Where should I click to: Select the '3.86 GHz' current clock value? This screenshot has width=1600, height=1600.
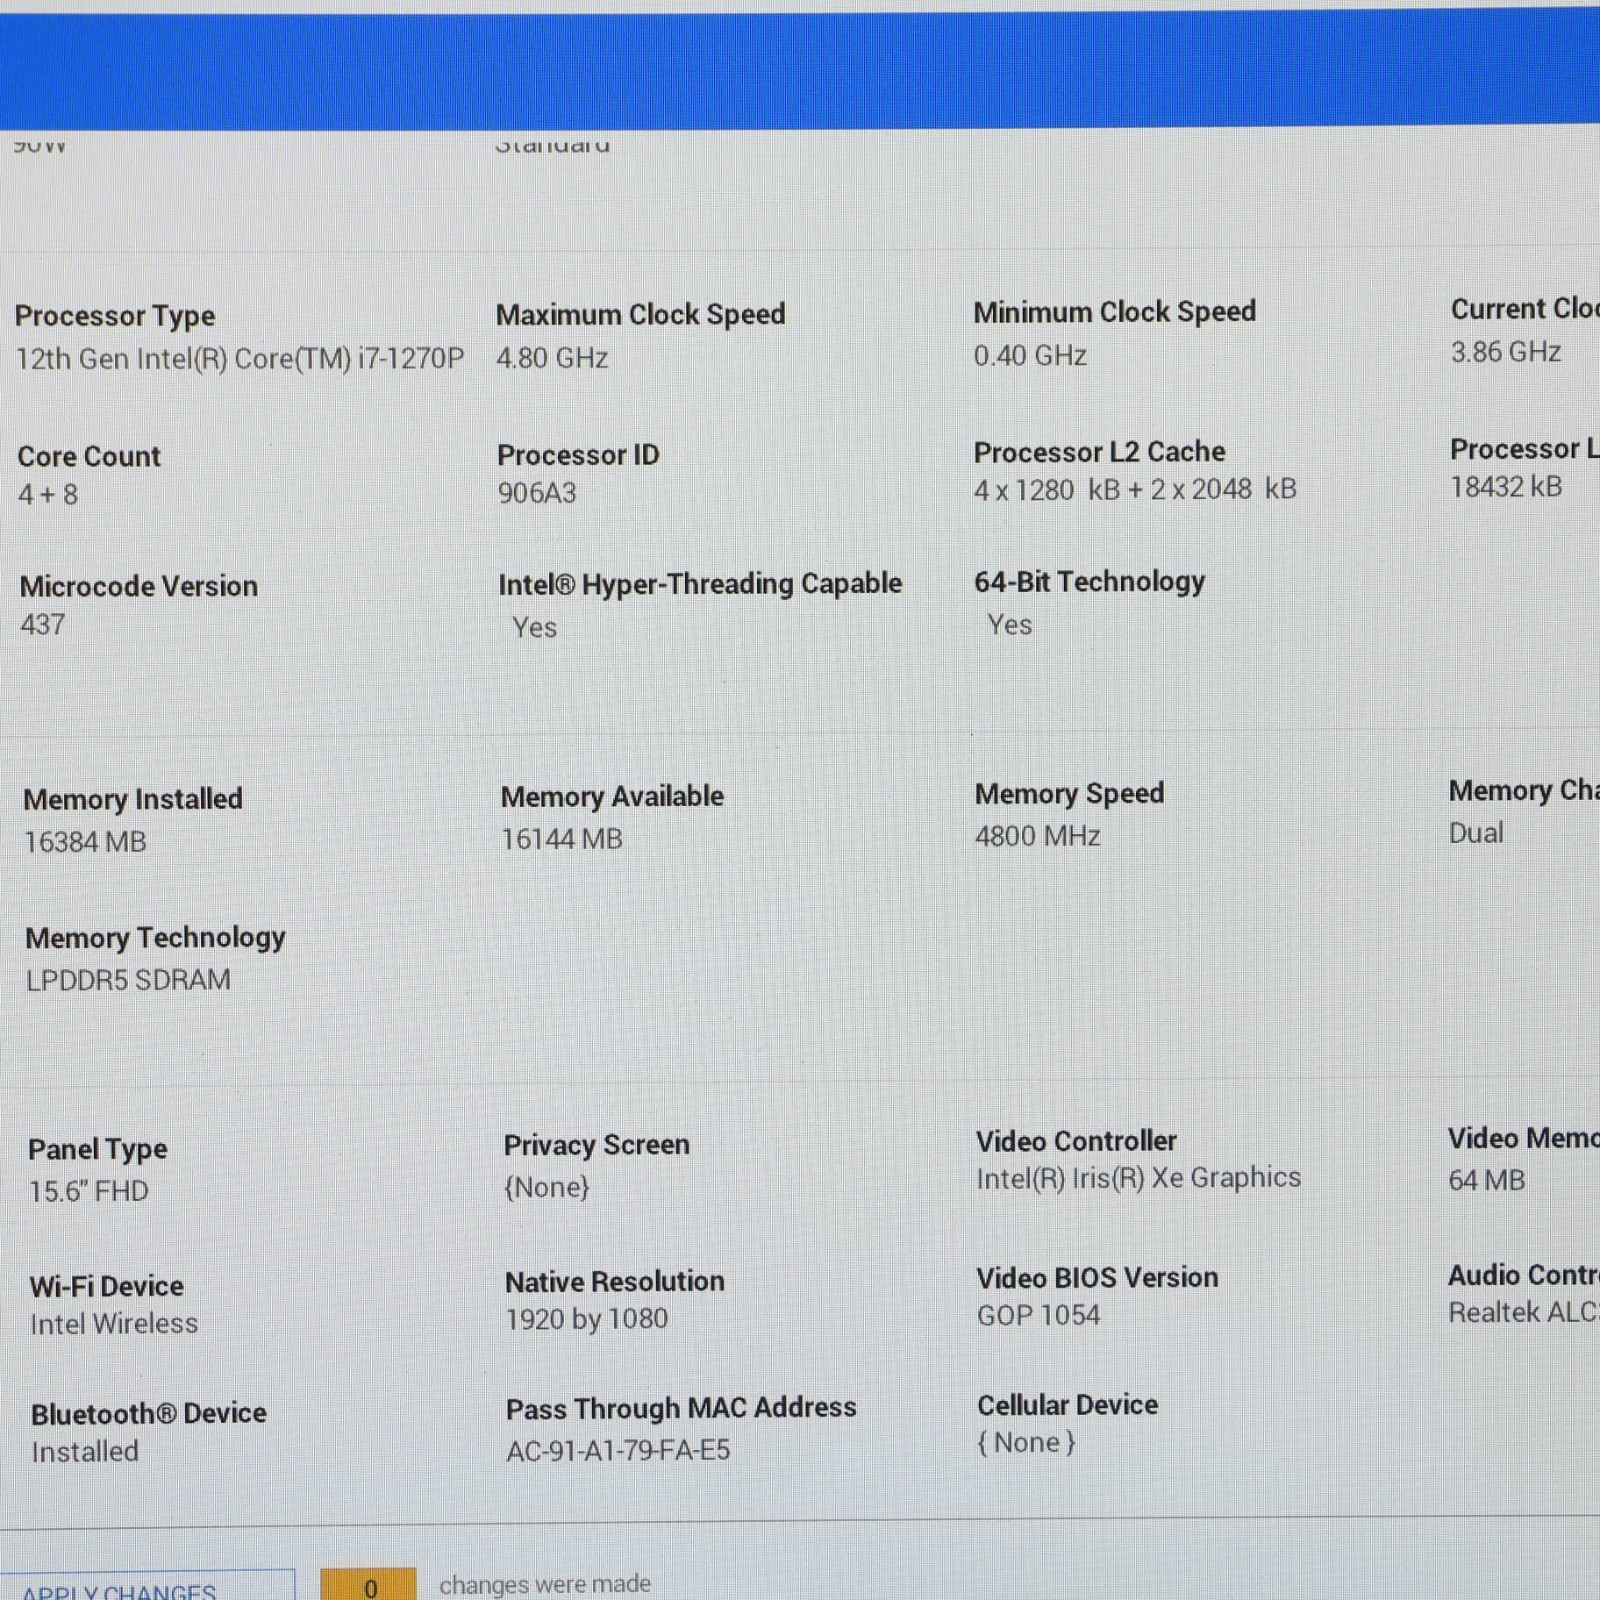click(x=1506, y=352)
